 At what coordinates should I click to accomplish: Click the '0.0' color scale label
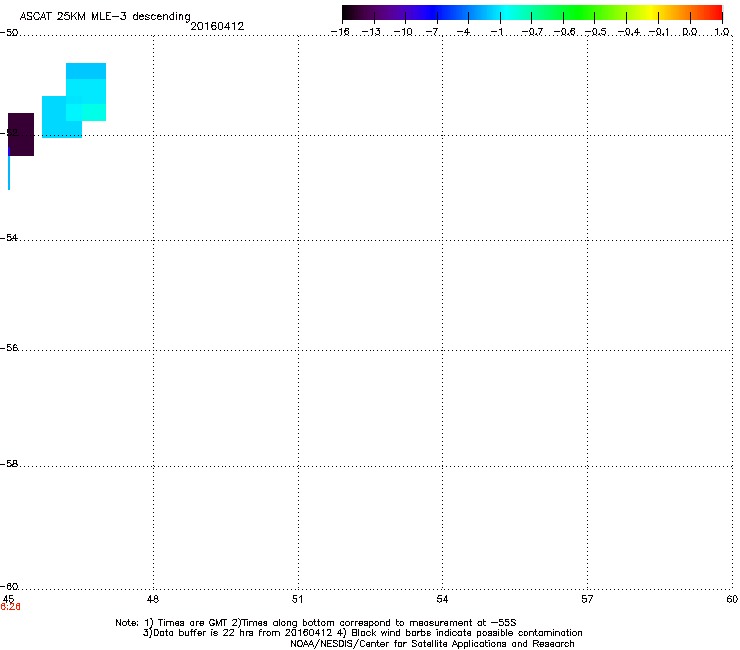pos(690,32)
